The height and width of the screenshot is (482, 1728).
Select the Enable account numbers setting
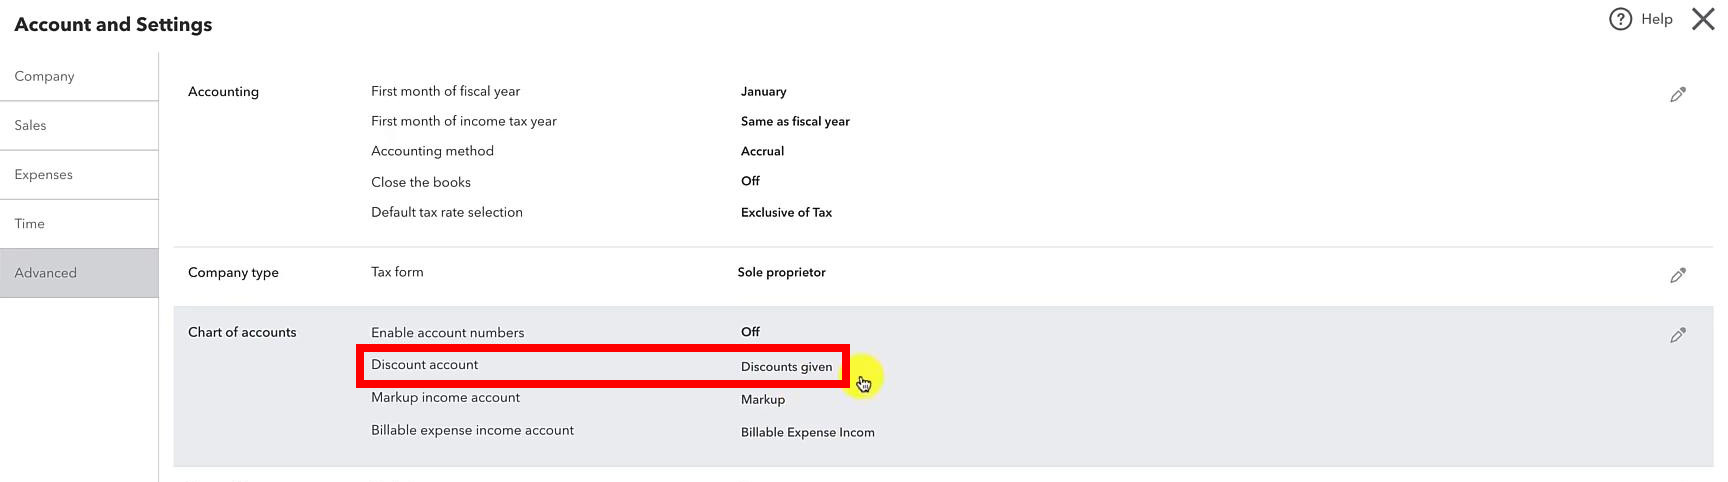[447, 332]
